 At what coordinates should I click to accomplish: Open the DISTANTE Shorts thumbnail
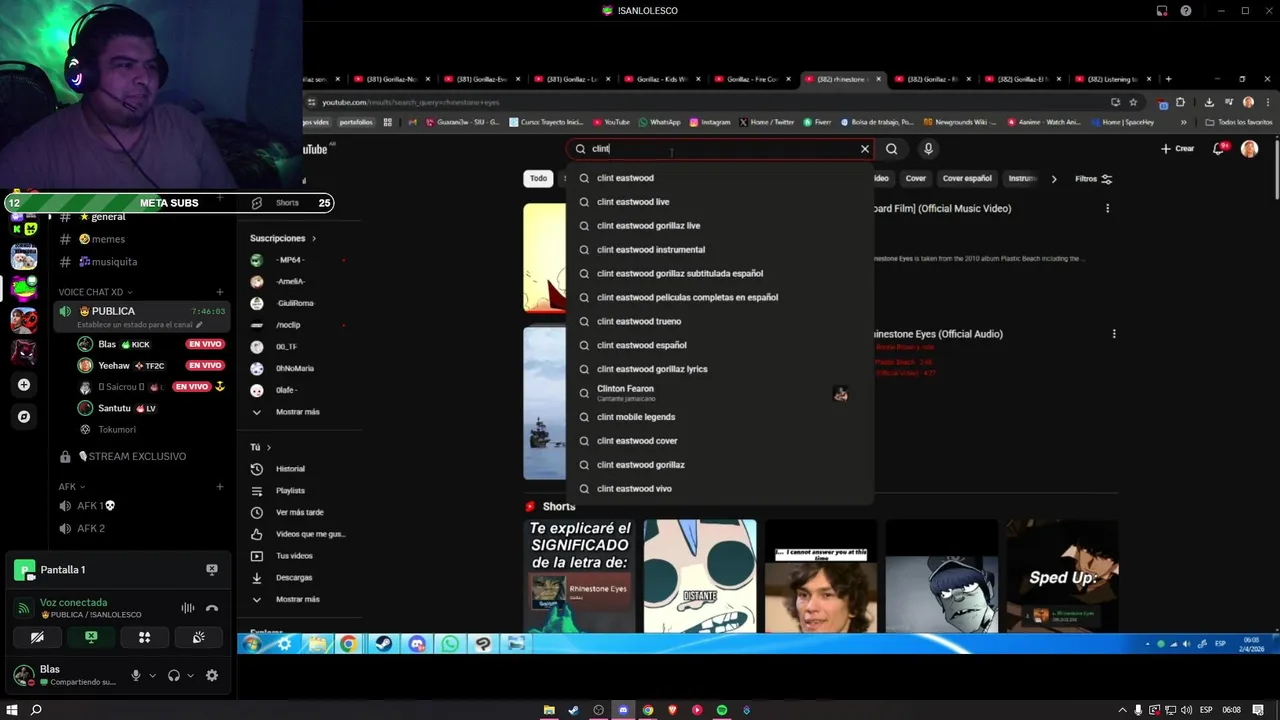(x=700, y=576)
